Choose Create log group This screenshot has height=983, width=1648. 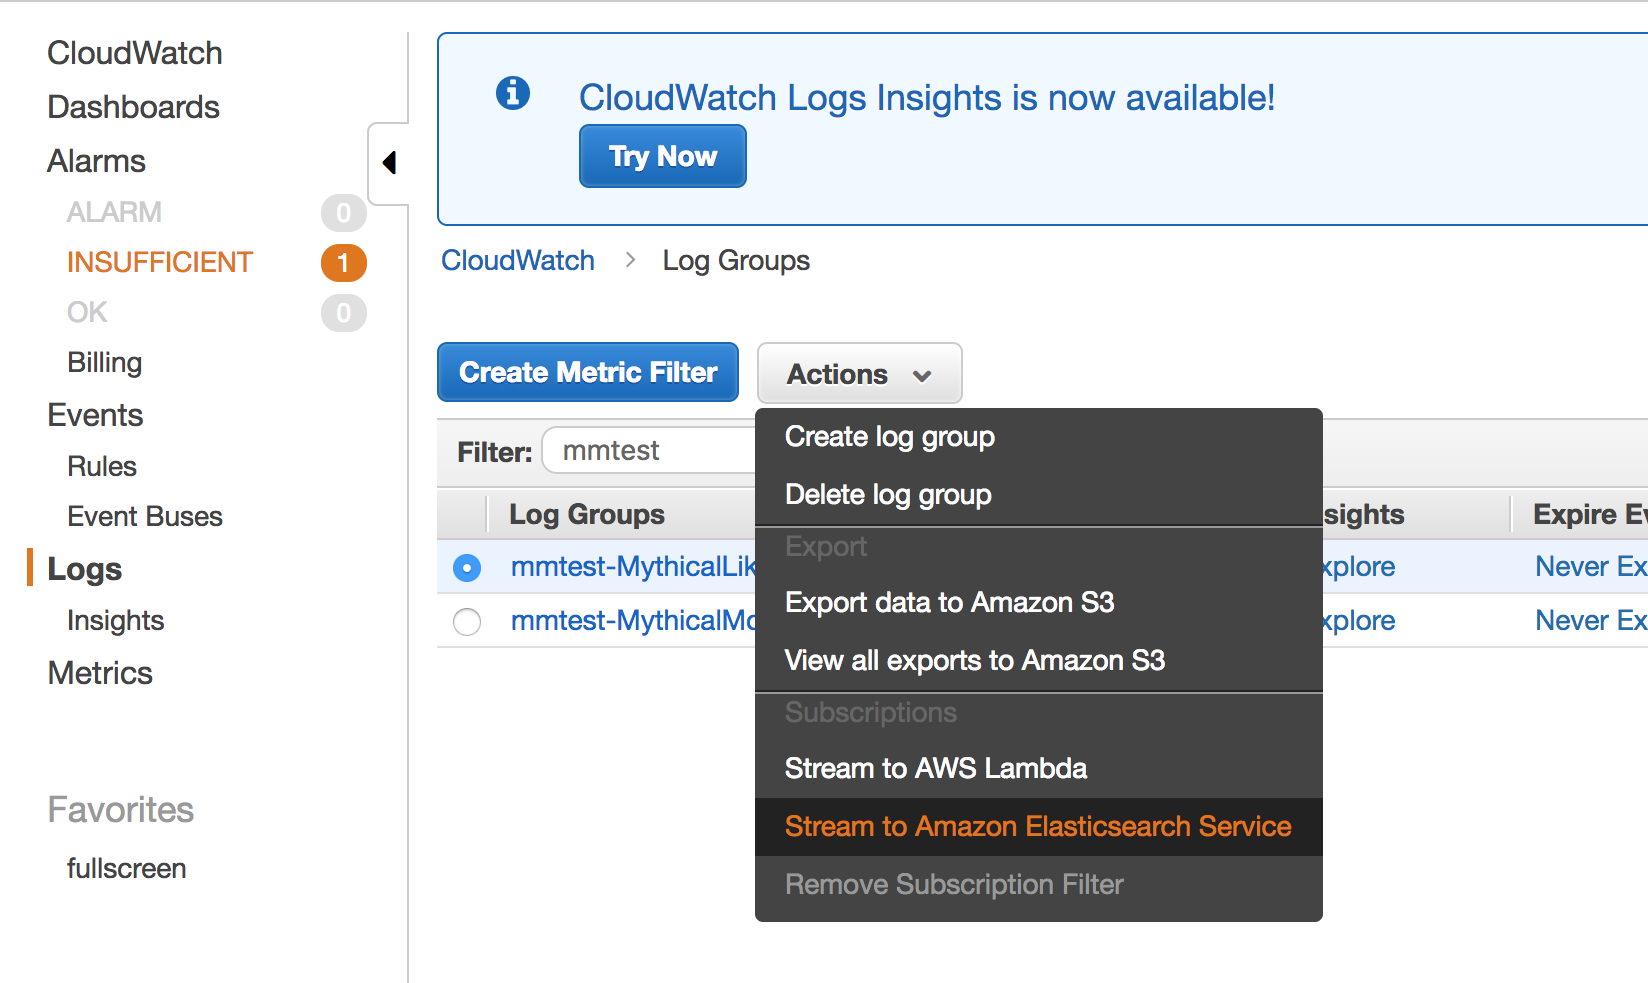(1039, 437)
